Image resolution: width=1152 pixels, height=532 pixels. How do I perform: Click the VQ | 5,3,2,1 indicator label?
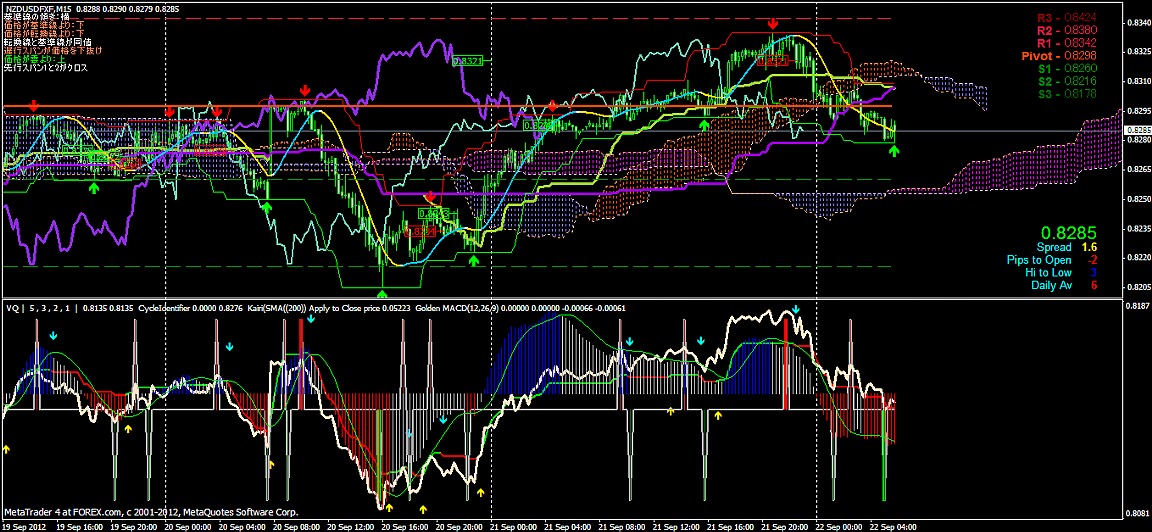41,309
